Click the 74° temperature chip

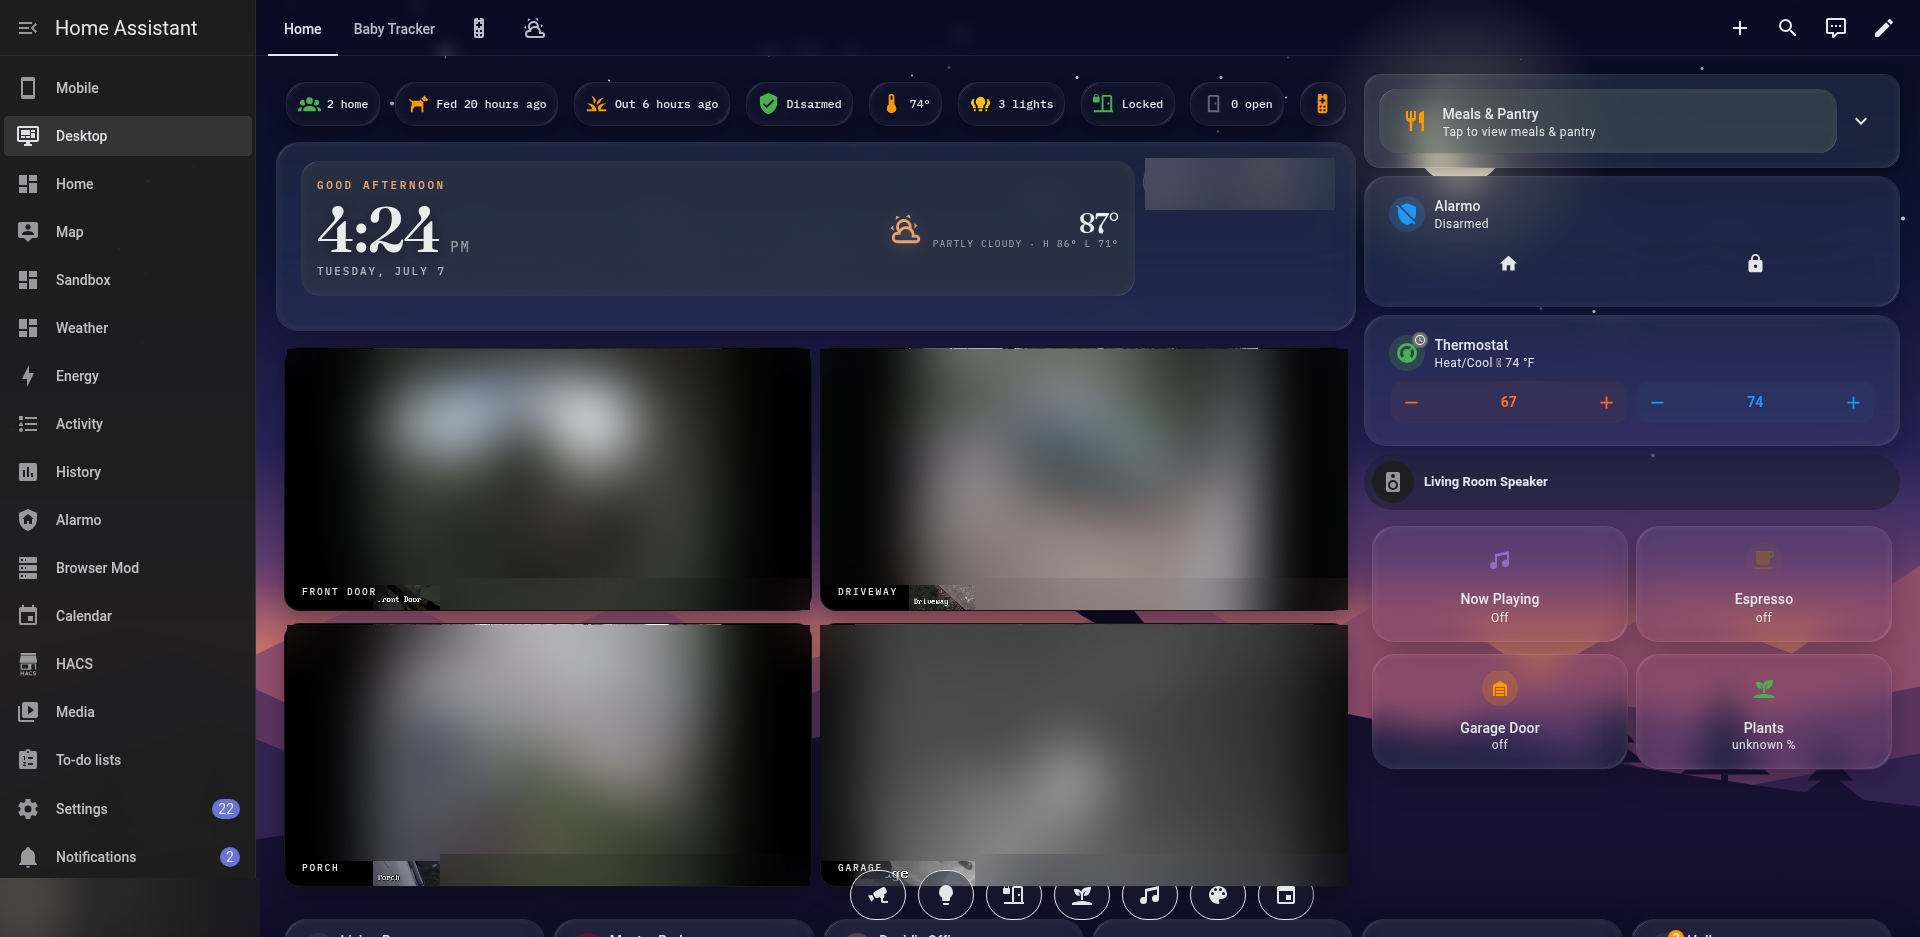pos(906,104)
